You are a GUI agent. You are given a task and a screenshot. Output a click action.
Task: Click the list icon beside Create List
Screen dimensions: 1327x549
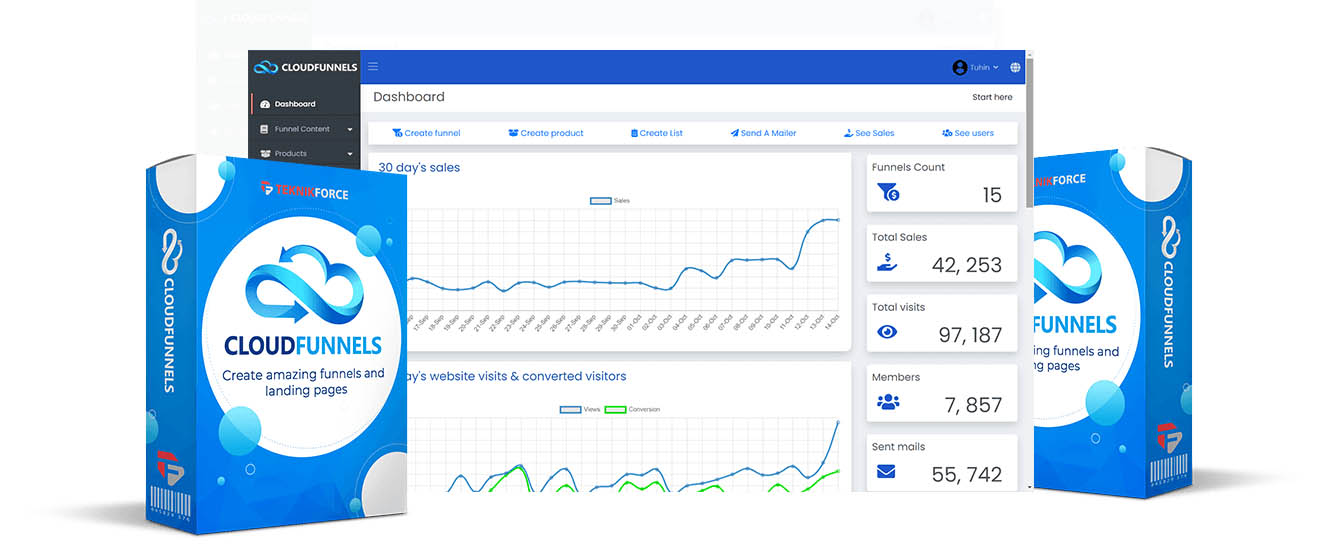(x=634, y=133)
